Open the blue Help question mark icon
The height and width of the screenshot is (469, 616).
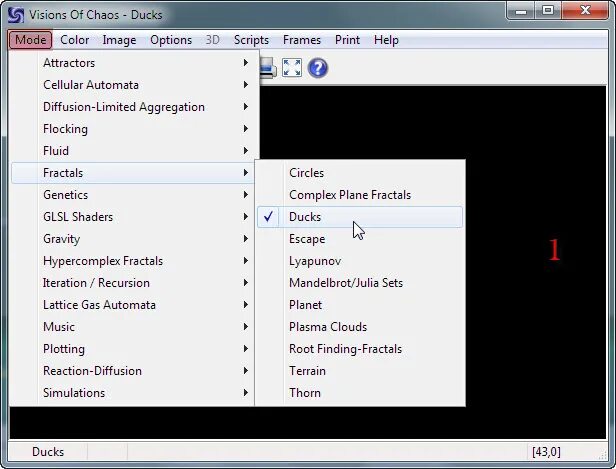coord(317,68)
